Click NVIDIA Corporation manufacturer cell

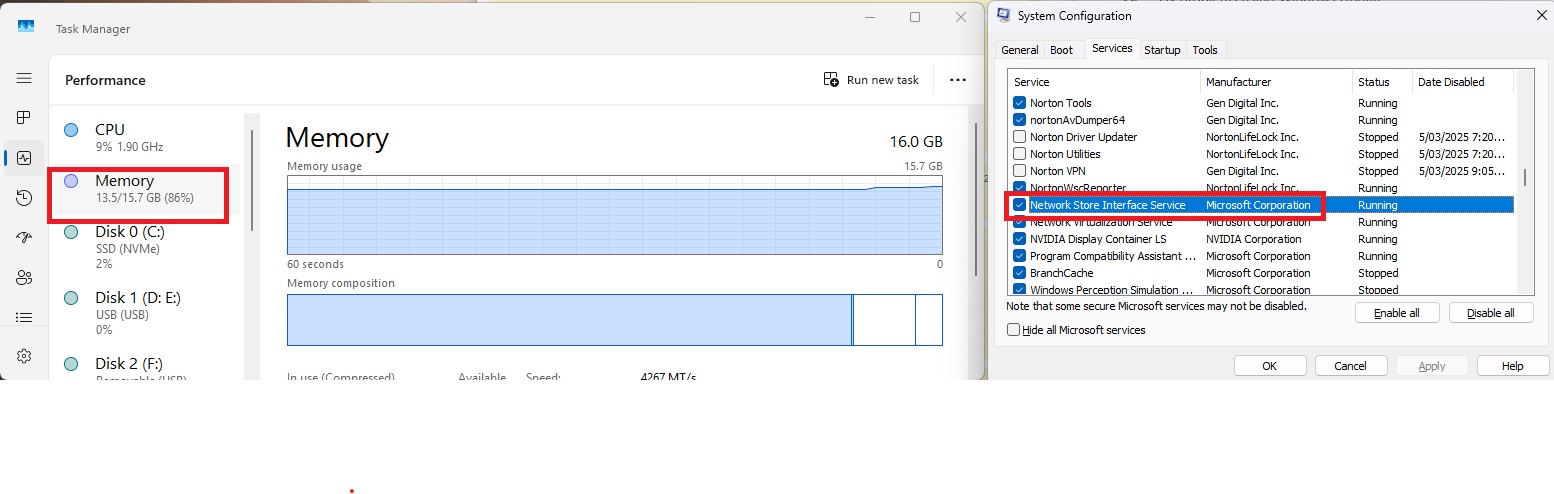point(1254,239)
